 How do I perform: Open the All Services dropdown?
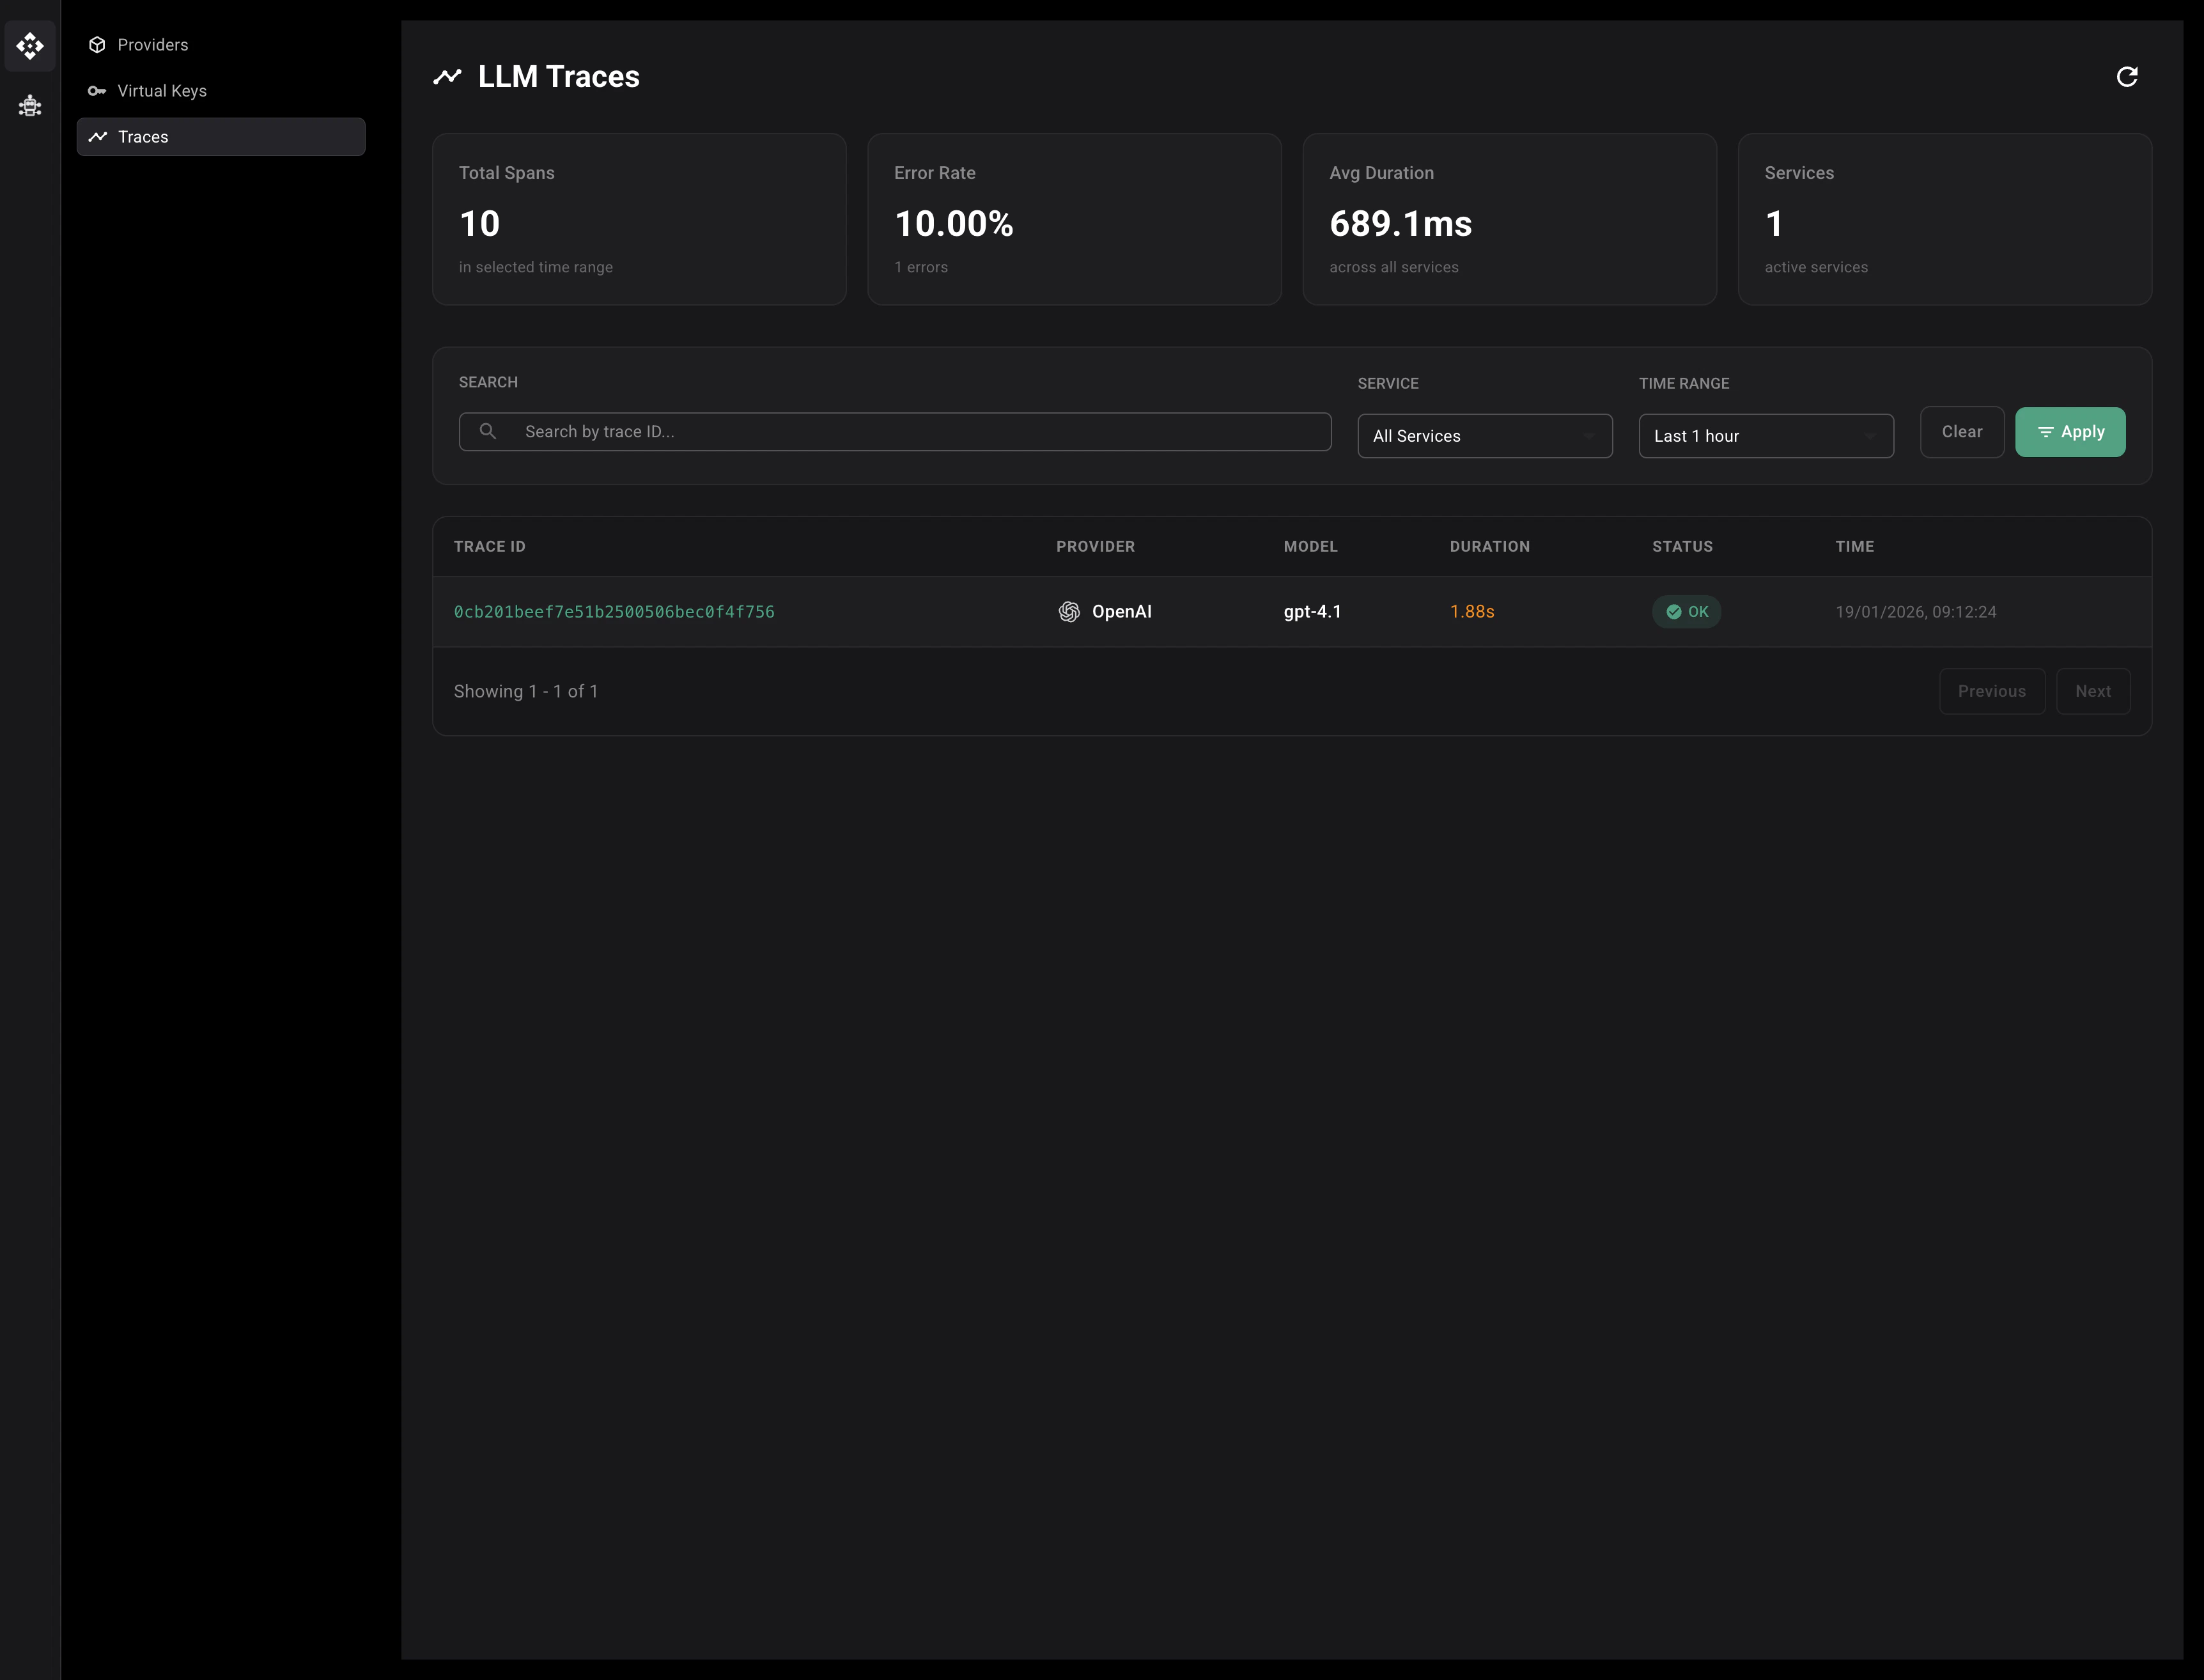1484,436
